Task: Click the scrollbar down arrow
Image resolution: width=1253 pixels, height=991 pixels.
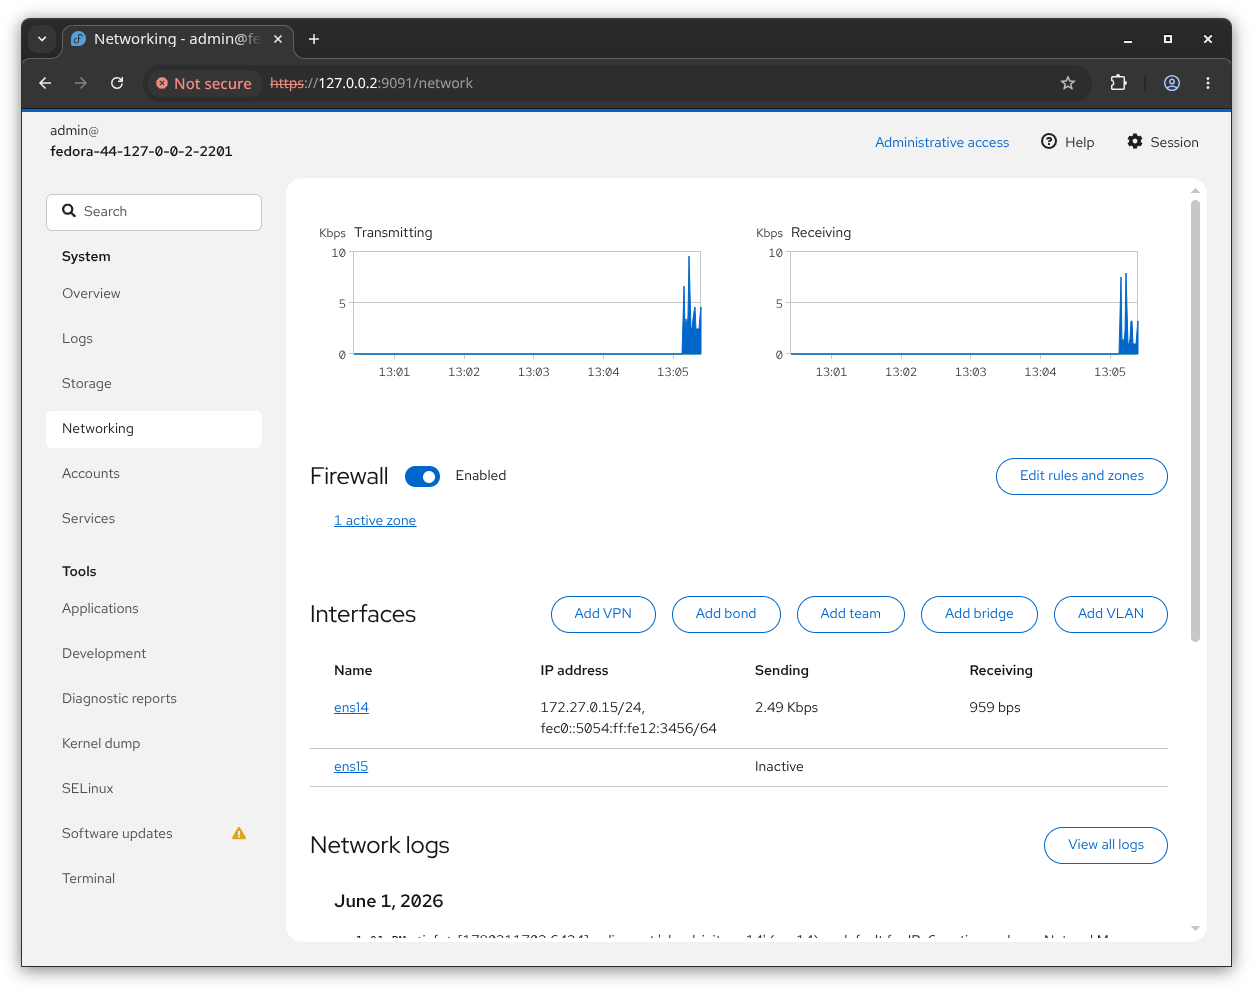Action: point(1195,929)
